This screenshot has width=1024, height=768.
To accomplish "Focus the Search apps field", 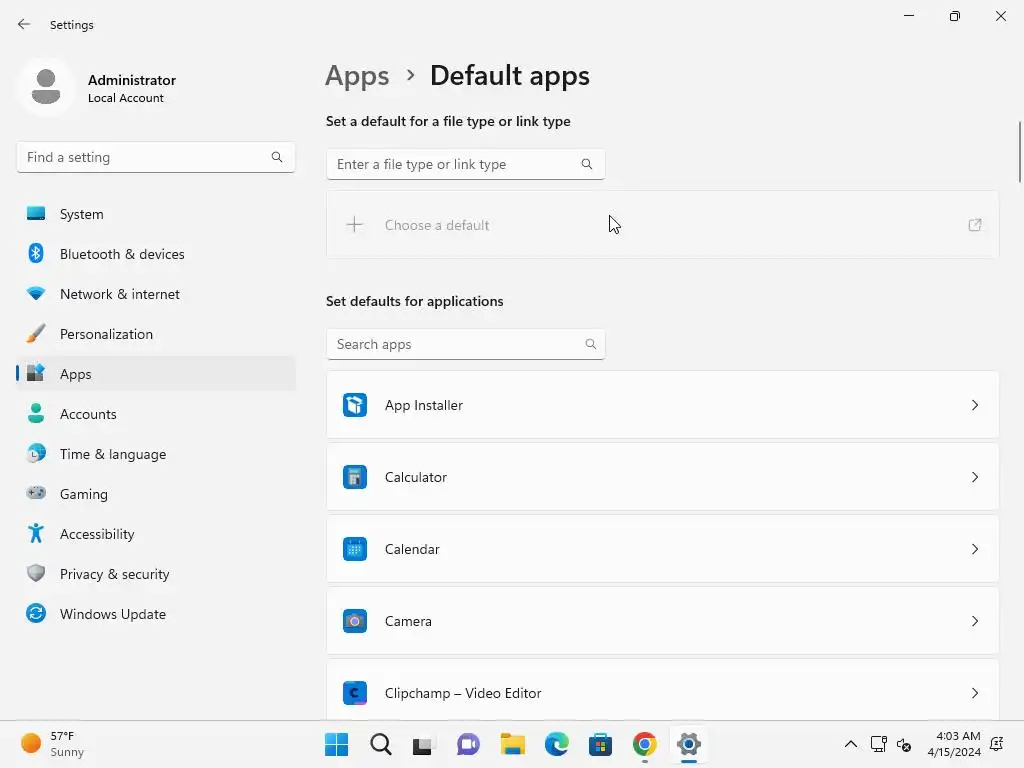I will [466, 344].
